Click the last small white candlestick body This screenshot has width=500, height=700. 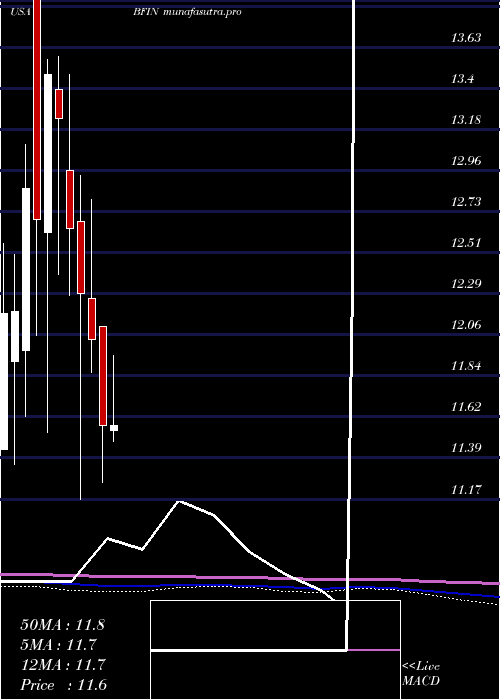[x=114, y=428]
